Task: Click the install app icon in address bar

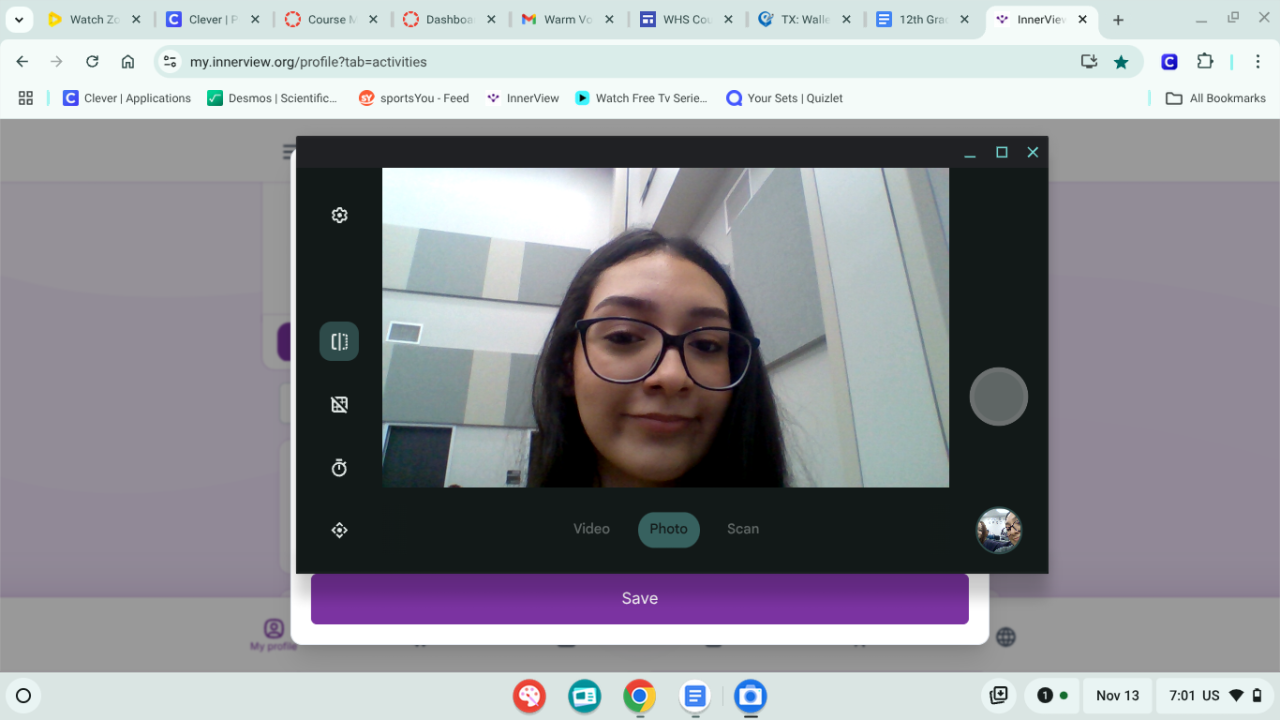Action: 1089,62
